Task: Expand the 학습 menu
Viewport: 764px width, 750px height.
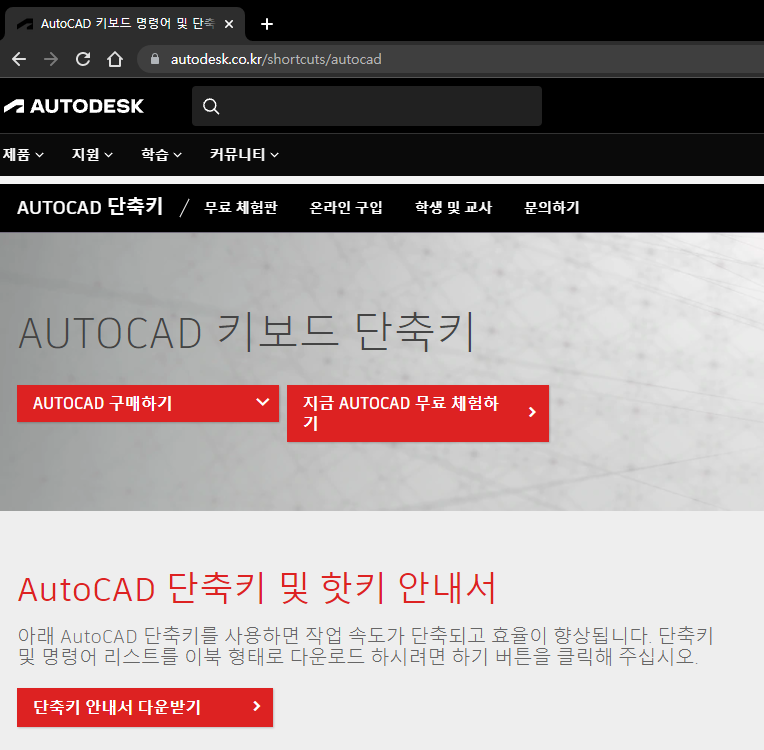Action: (x=161, y=154)
